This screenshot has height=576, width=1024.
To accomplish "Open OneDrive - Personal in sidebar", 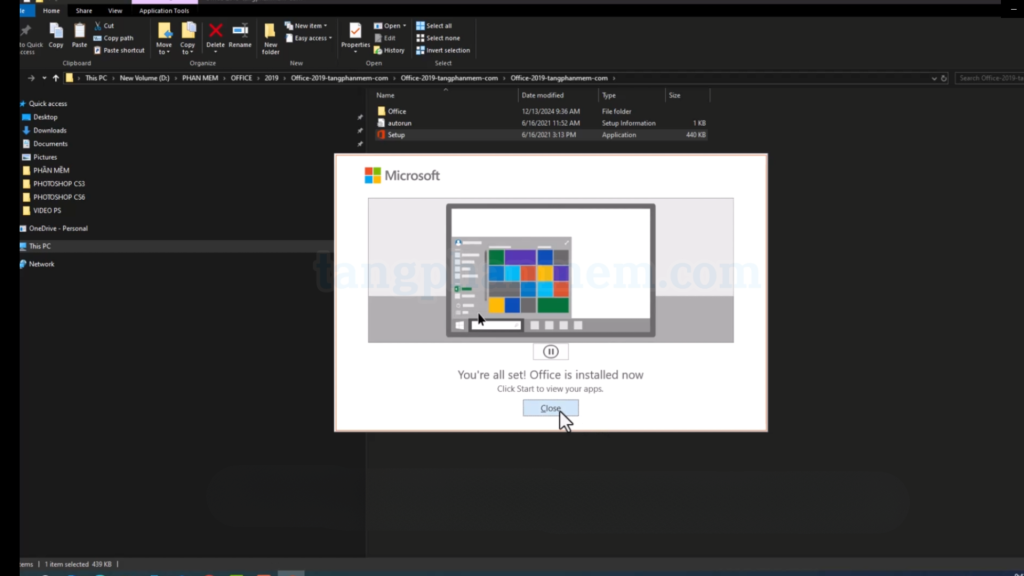I will (58, 229).
